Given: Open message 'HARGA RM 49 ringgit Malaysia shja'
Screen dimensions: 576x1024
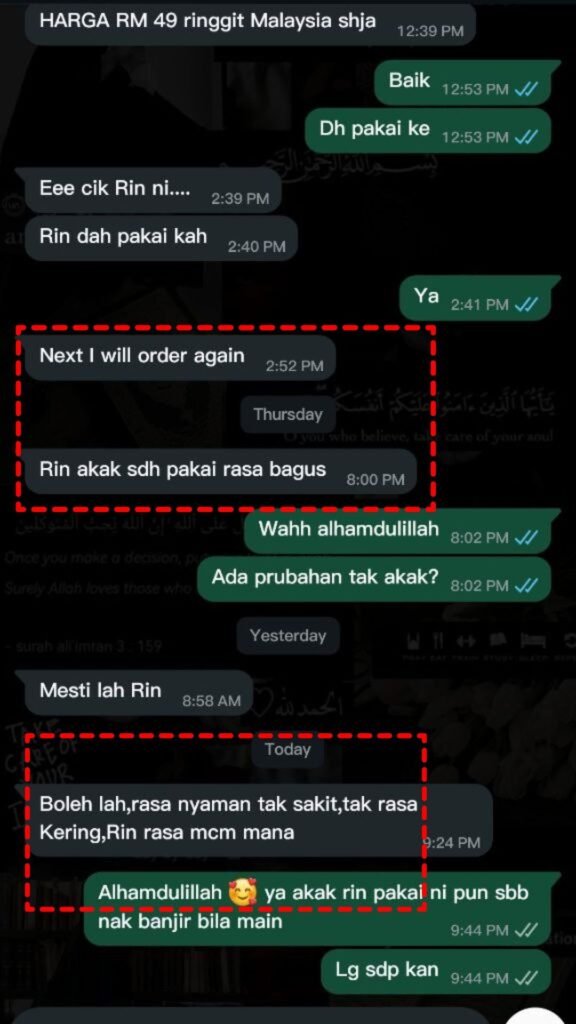Looking at the screenshot, I should (250, 24).
